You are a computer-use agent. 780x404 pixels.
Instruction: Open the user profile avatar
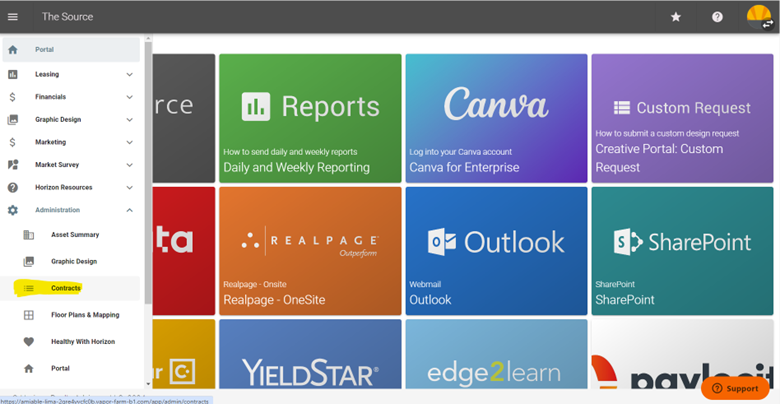pos(760,17)
